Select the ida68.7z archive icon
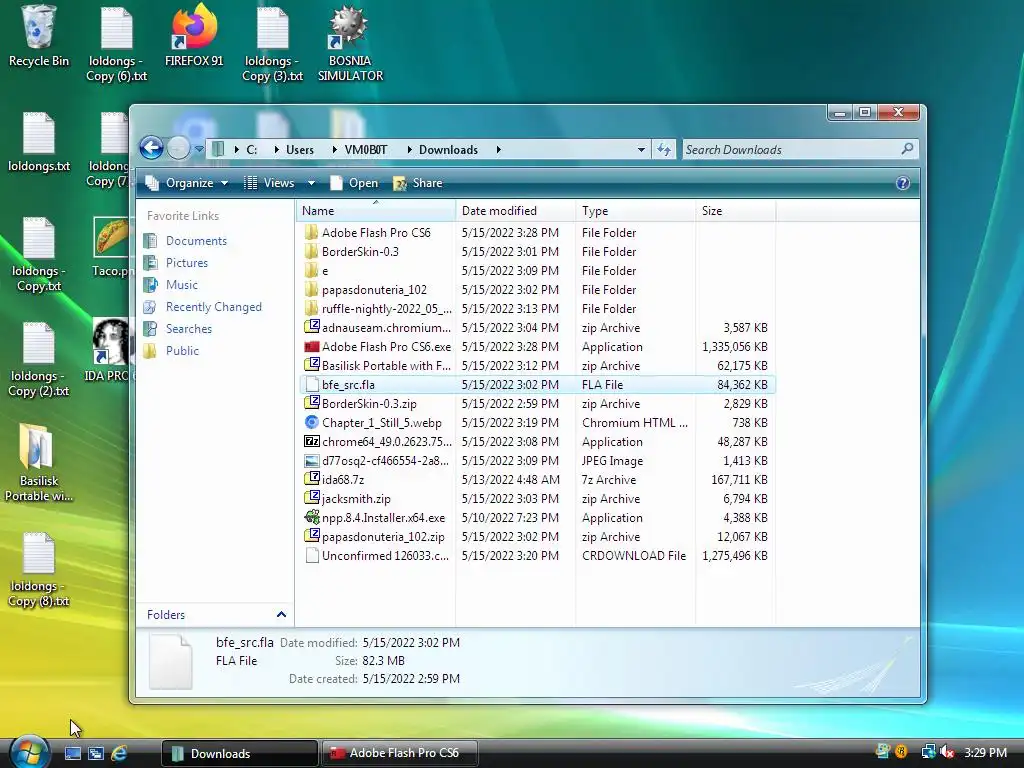This screenshot has width=1024, height=768. [312, 479]
